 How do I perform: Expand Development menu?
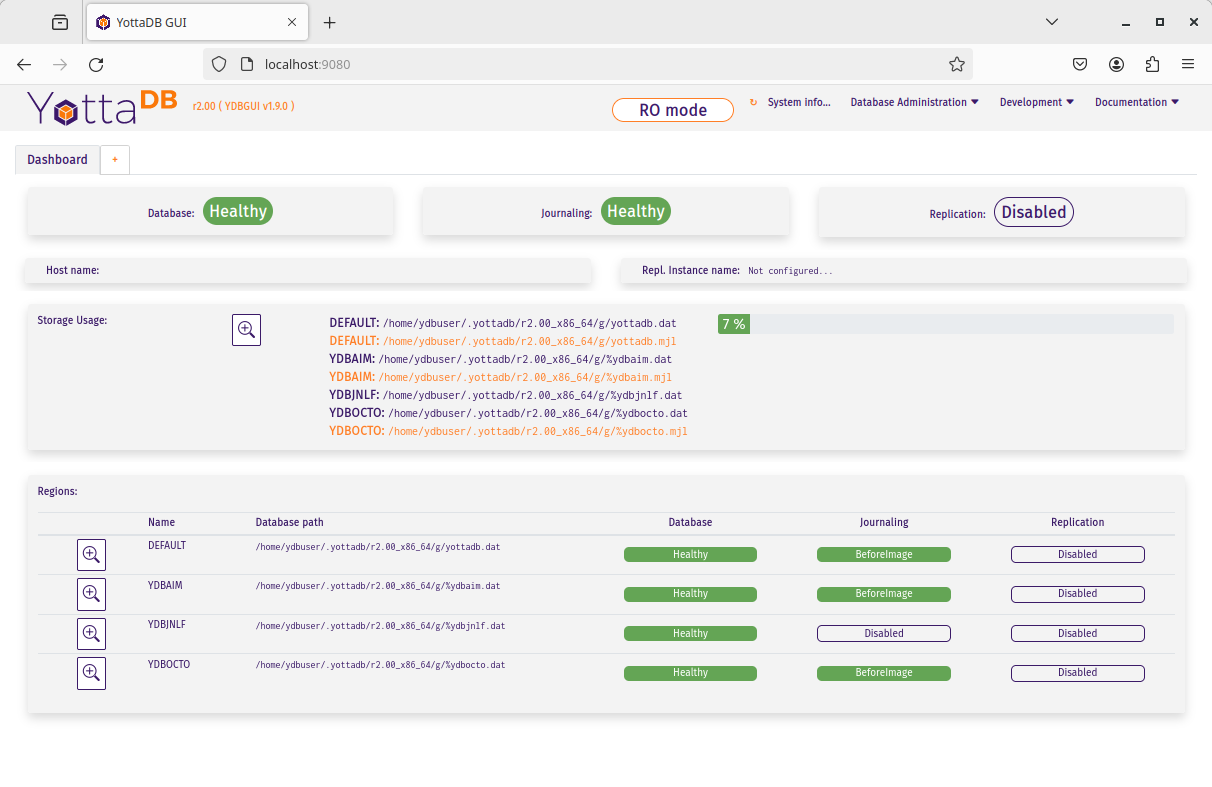1037,102
